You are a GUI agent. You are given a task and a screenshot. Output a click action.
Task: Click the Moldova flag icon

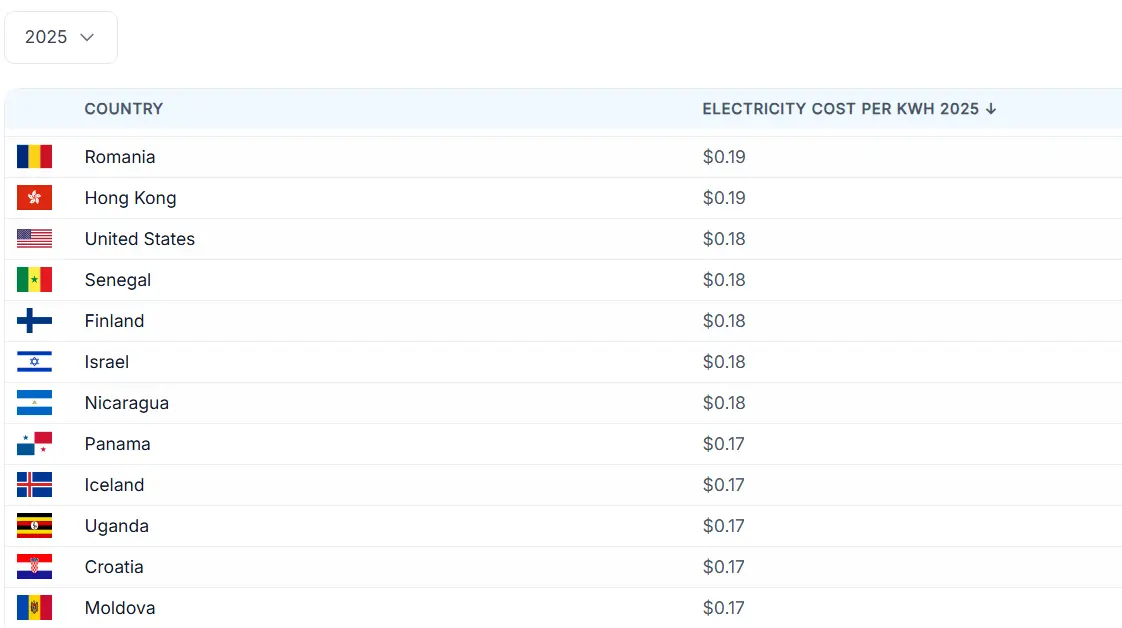pos(34,608)
